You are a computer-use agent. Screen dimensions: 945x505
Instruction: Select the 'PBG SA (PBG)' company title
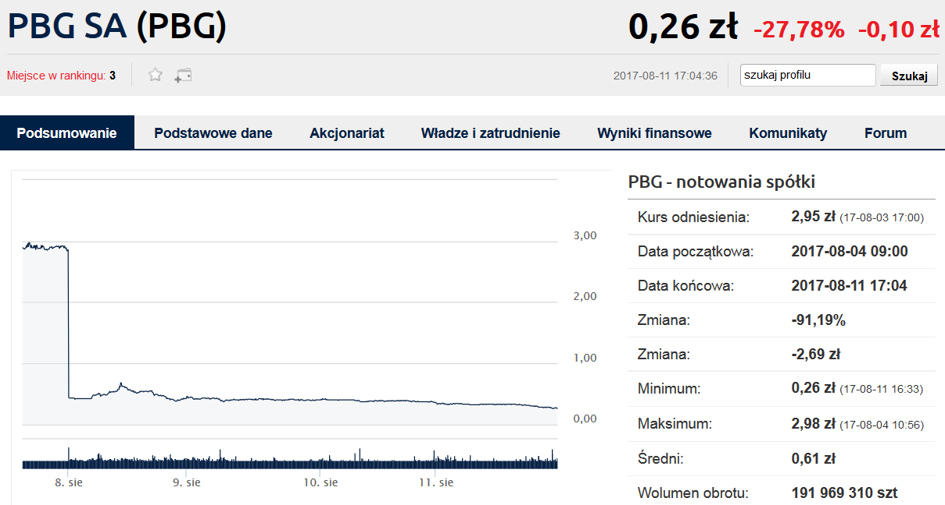pos(117,27)
